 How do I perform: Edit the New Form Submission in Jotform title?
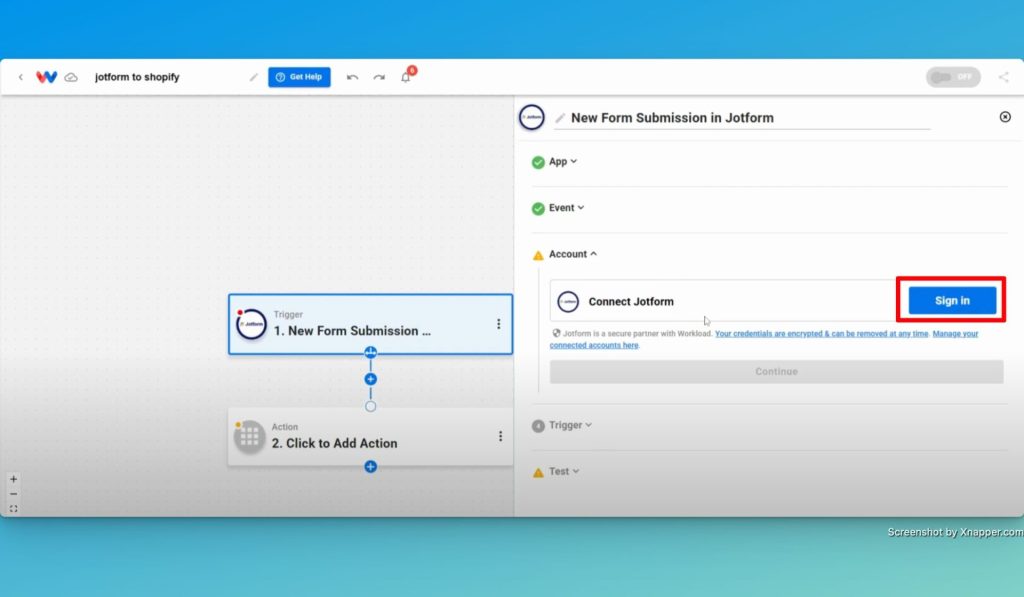click(672, 118)
